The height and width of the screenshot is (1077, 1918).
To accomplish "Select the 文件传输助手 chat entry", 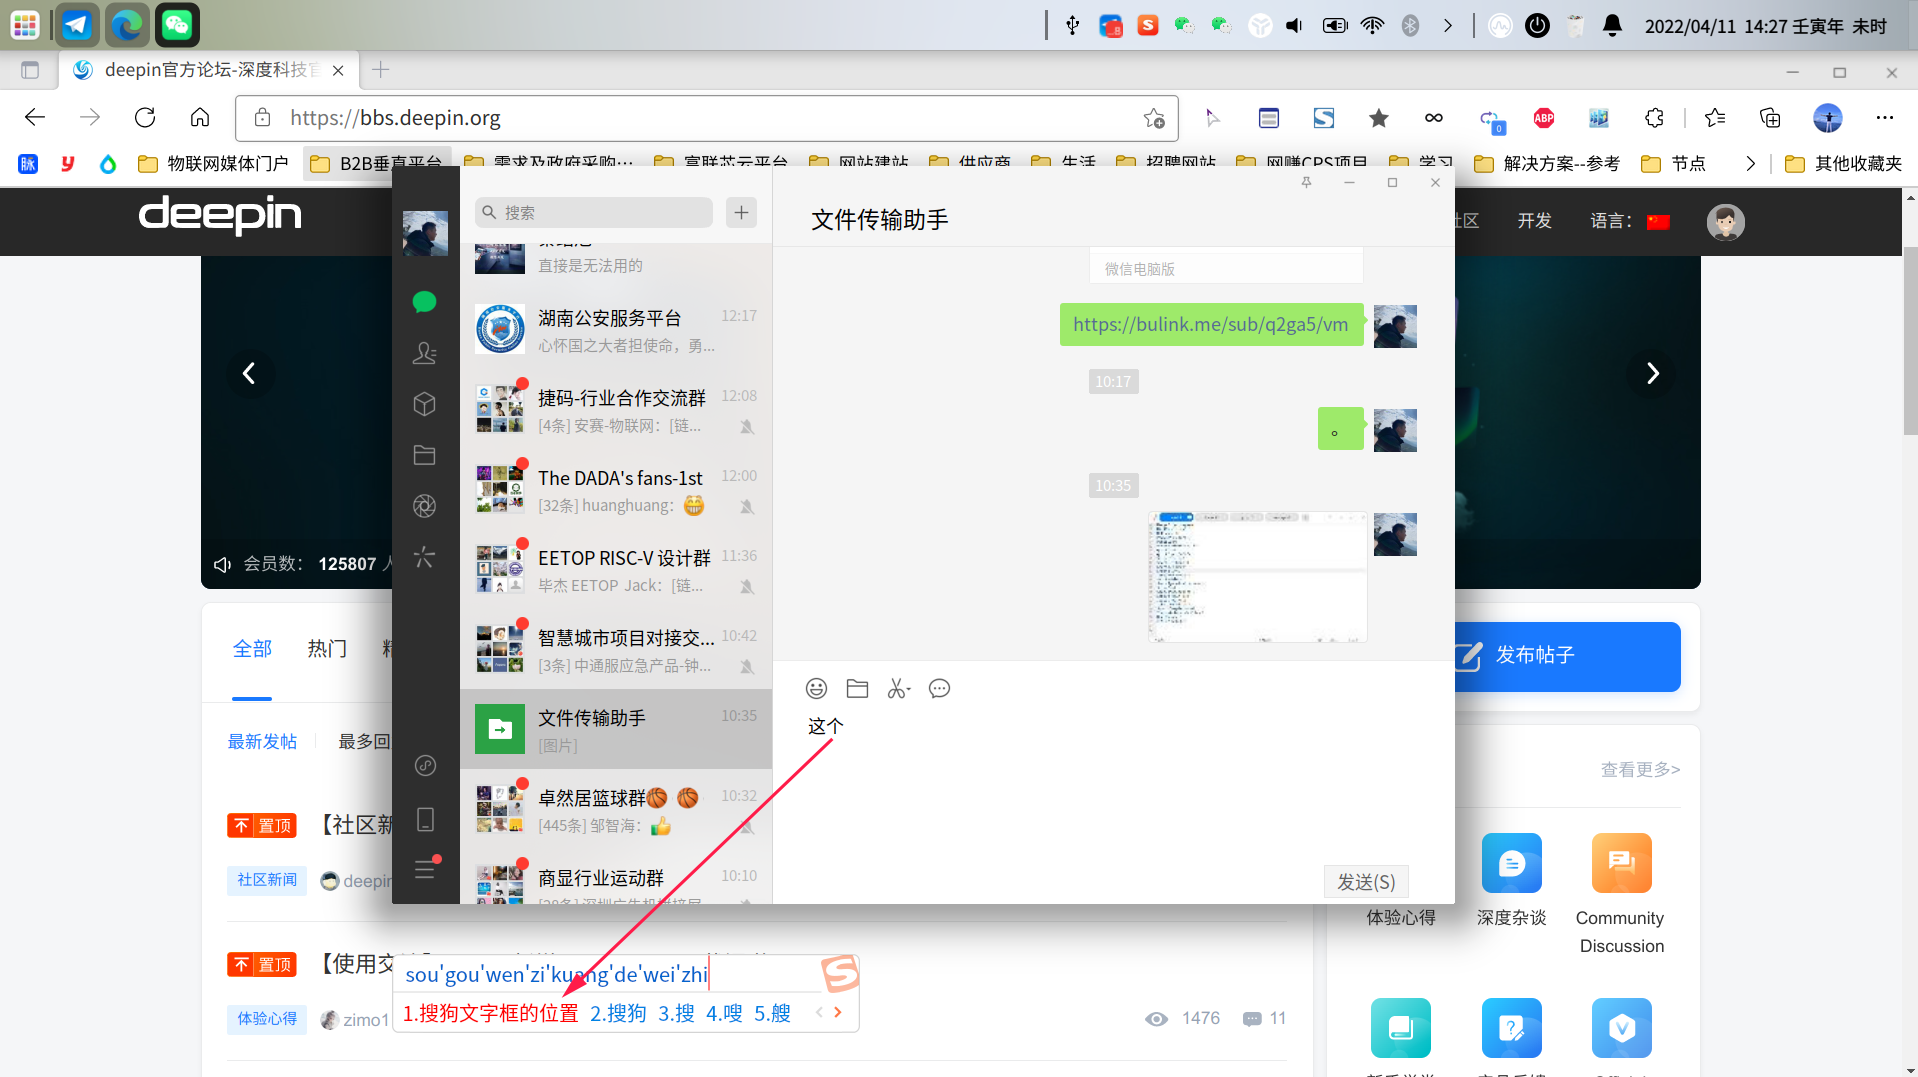I will click(616, 729).
